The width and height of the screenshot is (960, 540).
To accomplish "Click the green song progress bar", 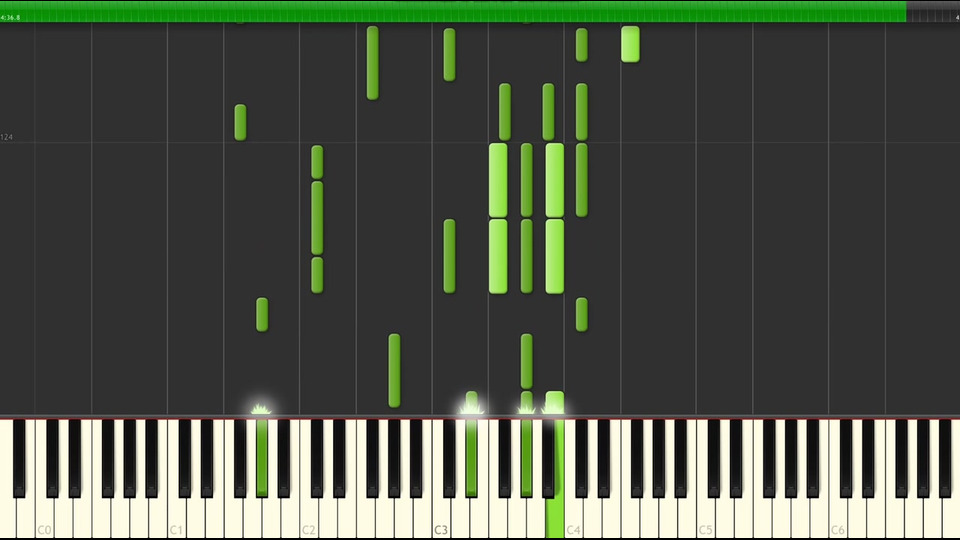I will [x=453, y=12].
